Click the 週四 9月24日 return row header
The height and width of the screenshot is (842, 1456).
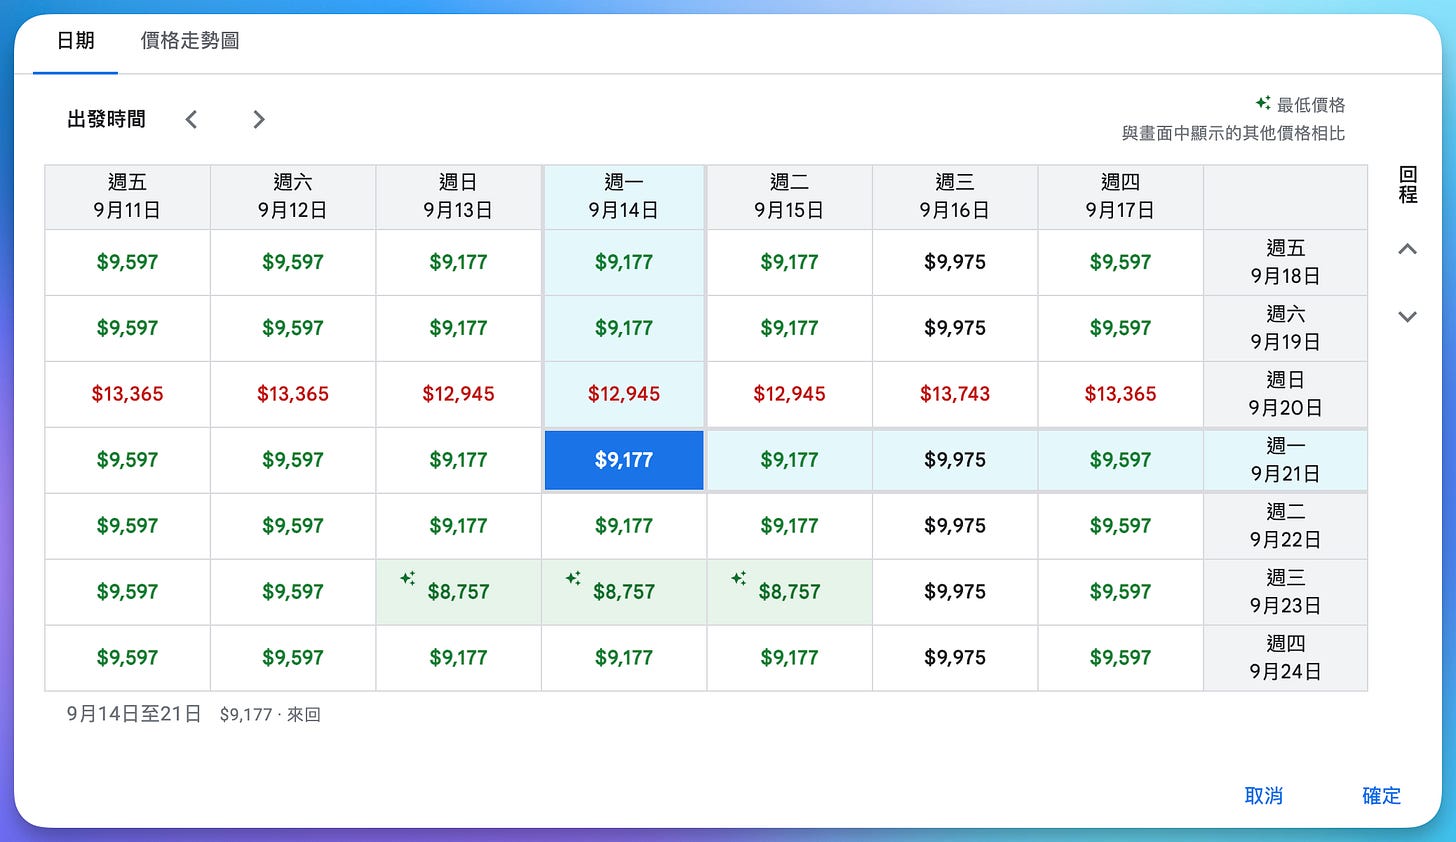coord(1286,658)
